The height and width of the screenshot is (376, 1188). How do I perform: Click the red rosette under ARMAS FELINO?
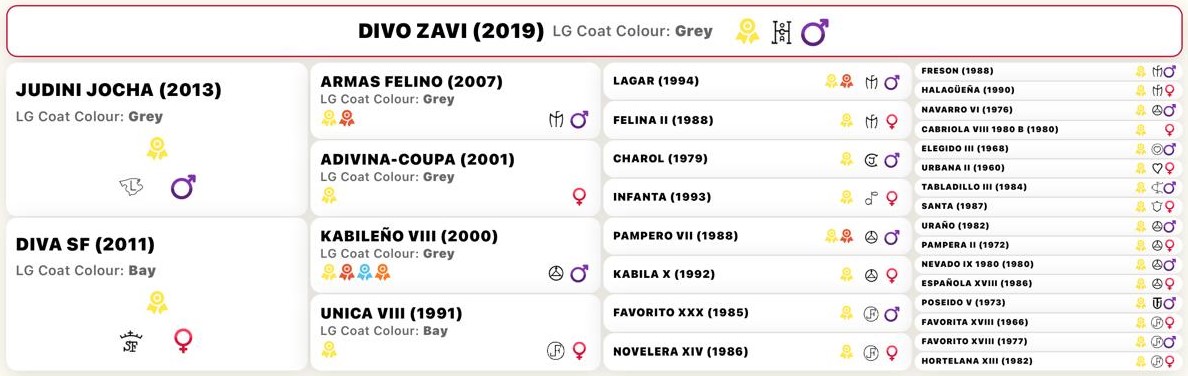[346, 118]
